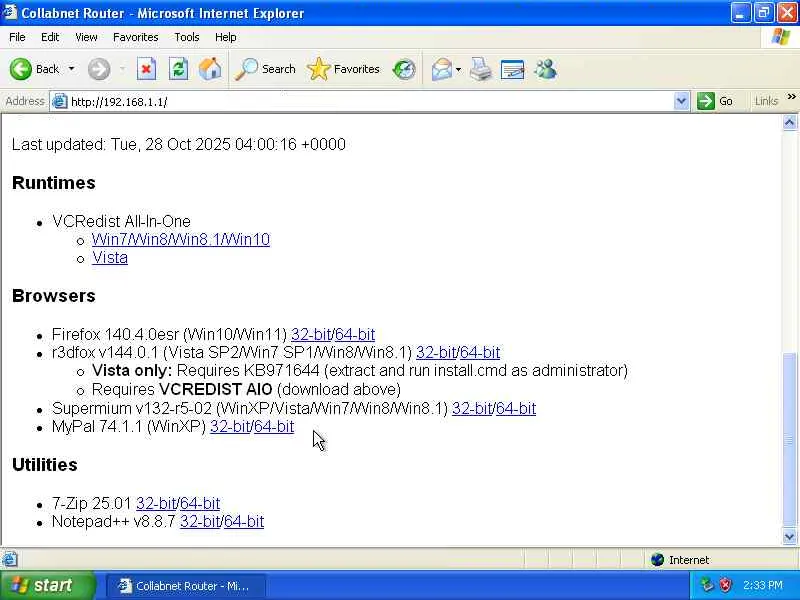Viewport: 800px width, 600px height.
Task: Download Supermium v132-r5-02 64-bit
Action: click(x=516, y=408)
